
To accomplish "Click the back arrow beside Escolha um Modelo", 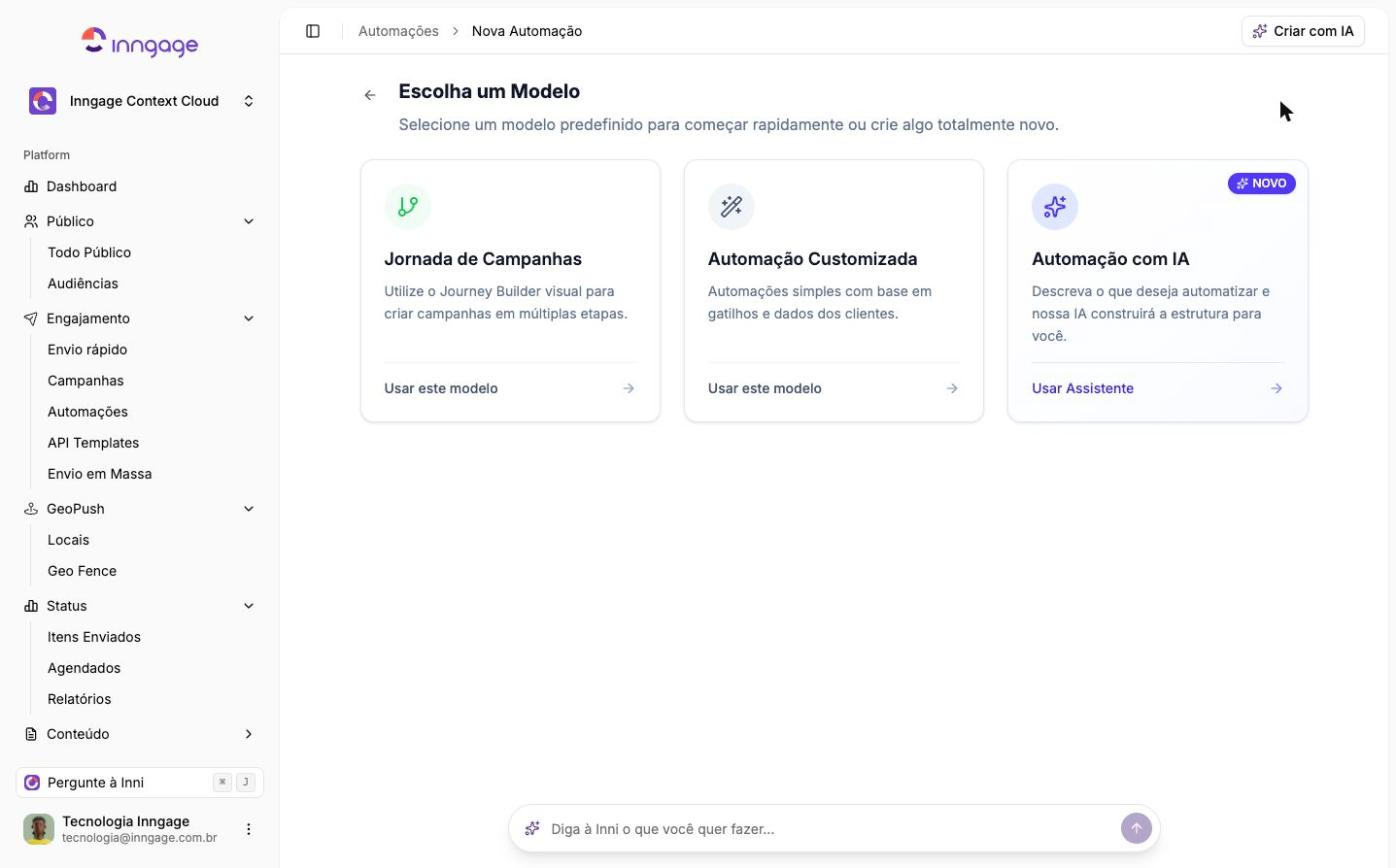I will (x=370, y=95).
